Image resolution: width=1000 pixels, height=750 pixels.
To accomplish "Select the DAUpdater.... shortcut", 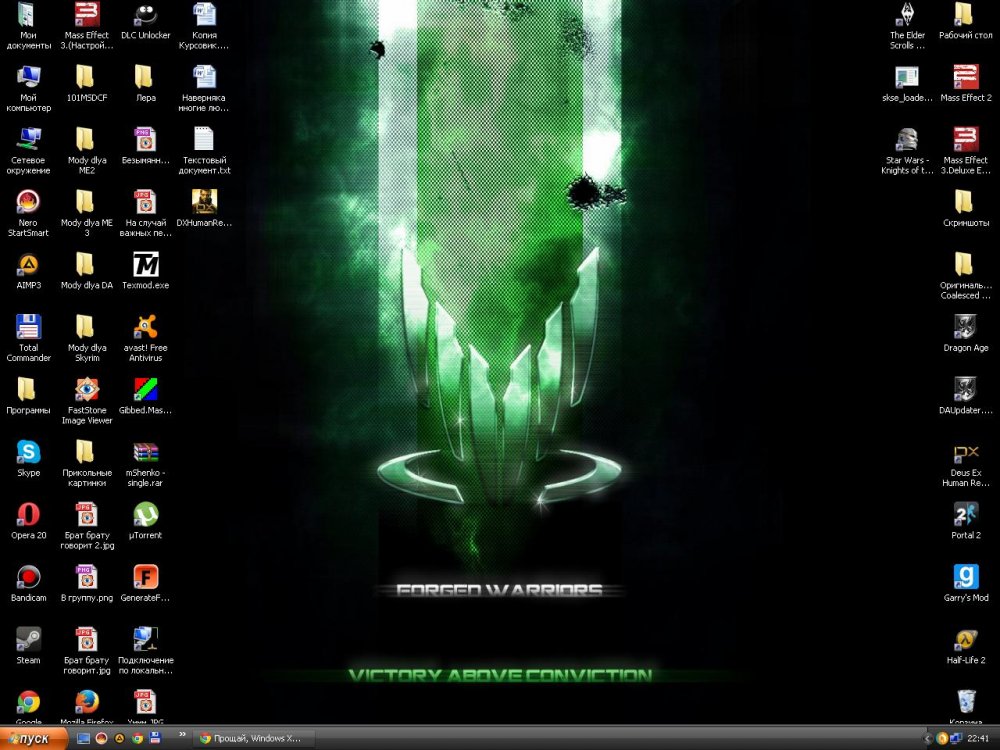I will tap(966, 395).
